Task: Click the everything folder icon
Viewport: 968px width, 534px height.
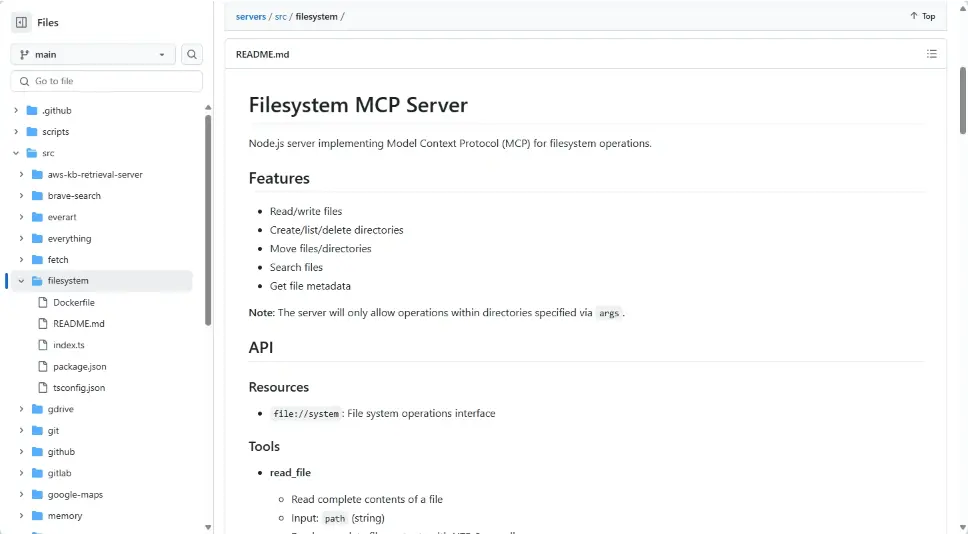Action: [x=38, y=239]
